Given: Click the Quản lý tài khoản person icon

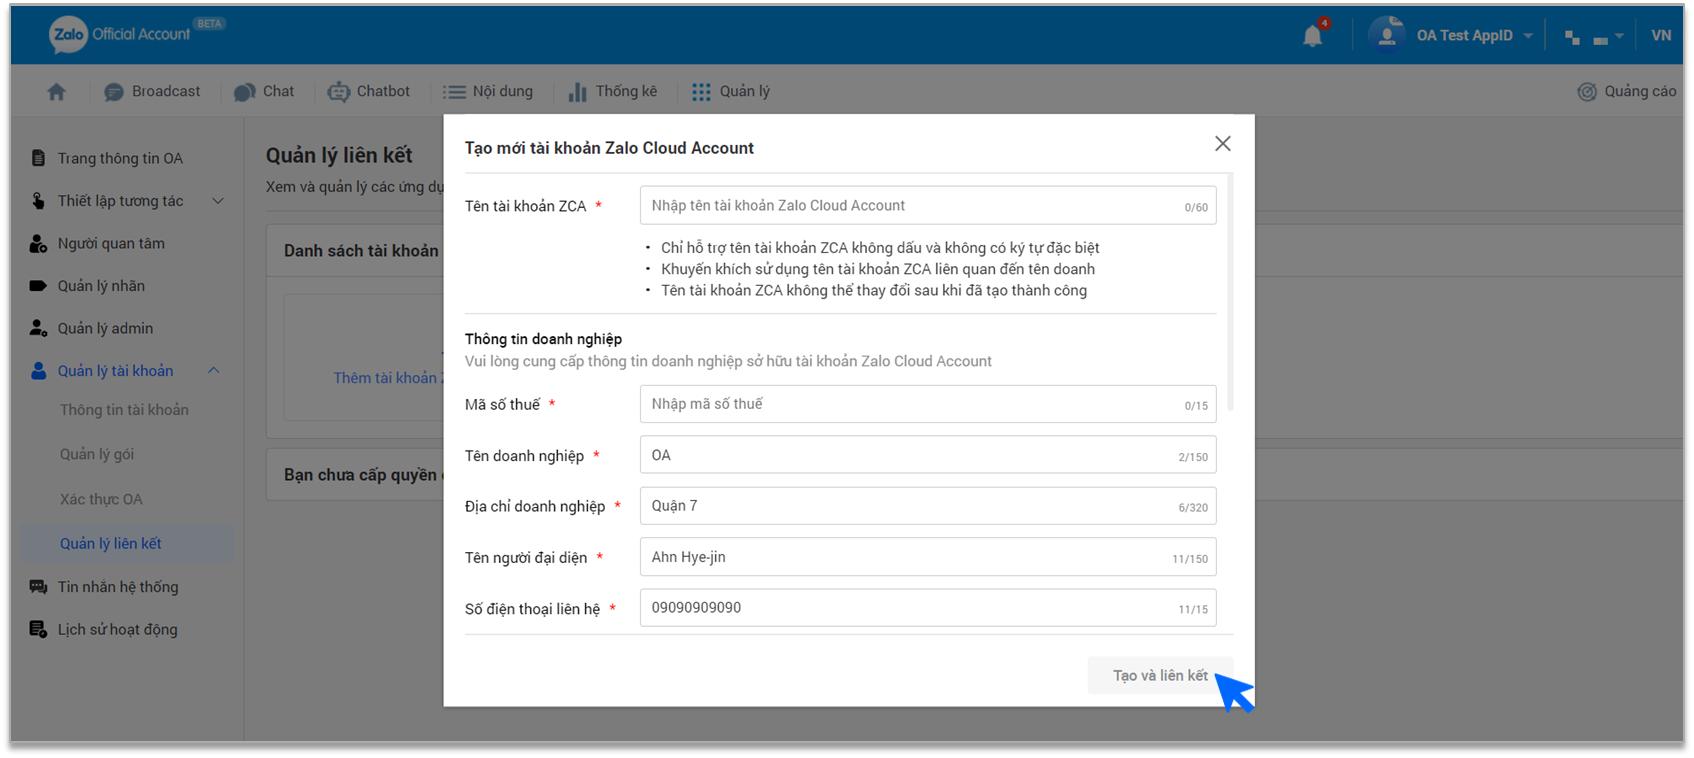Looking at the screenshot, I should tap(38, 371).
